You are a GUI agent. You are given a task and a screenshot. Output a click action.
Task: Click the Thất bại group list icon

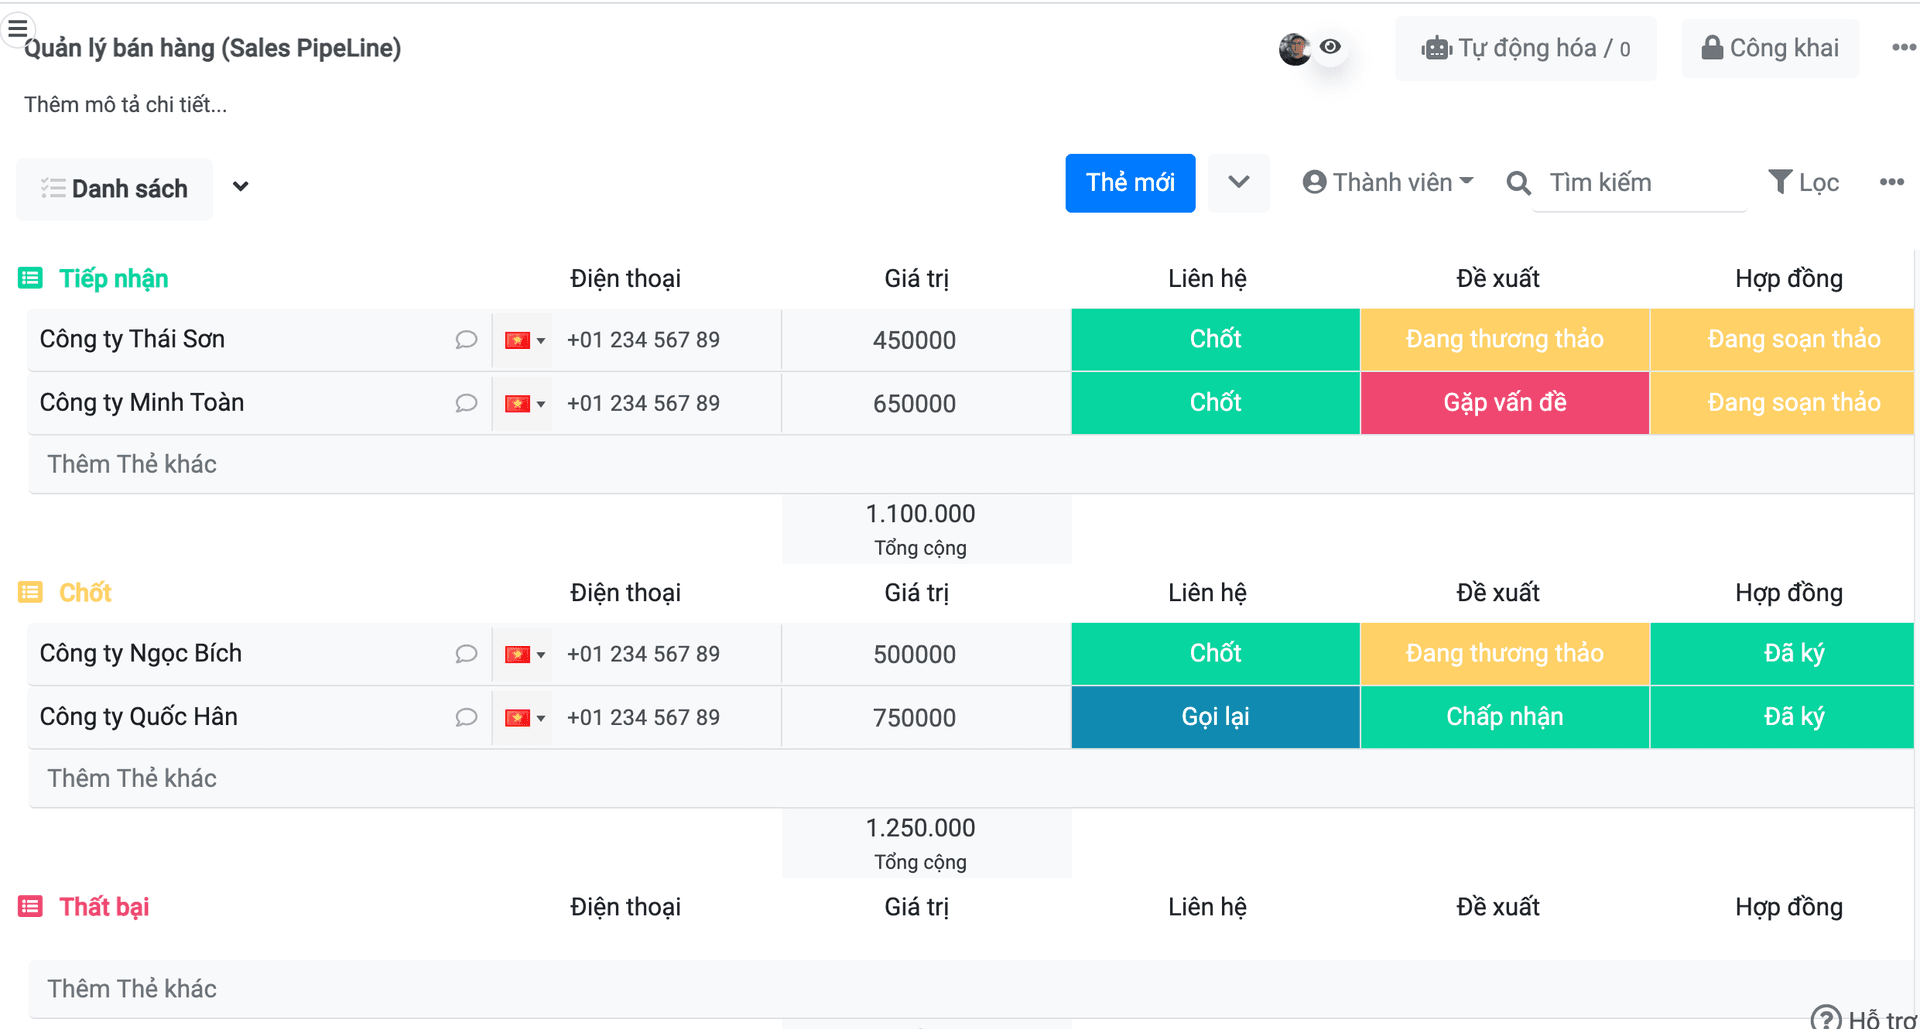[30, 907]
